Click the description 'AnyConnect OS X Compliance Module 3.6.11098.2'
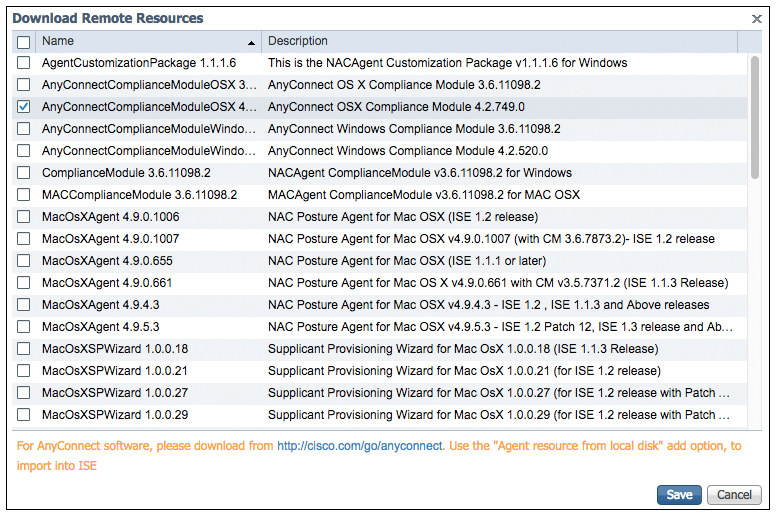This screenshot has width=776, height=513. pyautogui.click(x=404, y=85)
